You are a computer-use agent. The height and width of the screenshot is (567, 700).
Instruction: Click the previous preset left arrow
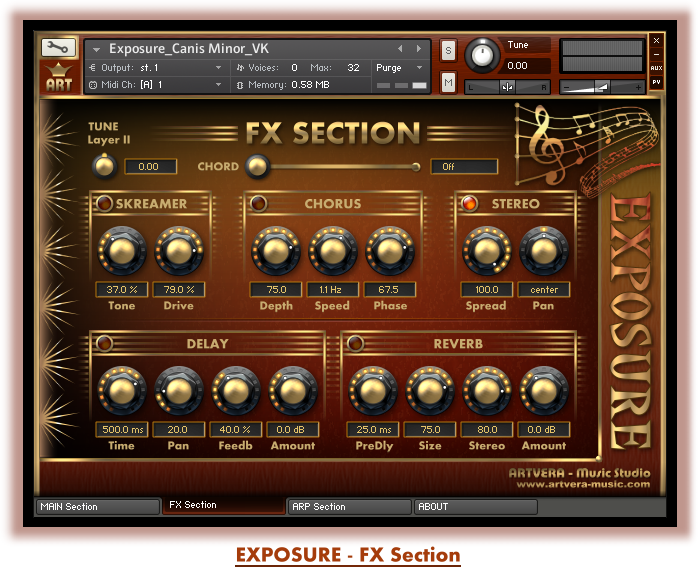coord(401,48)
